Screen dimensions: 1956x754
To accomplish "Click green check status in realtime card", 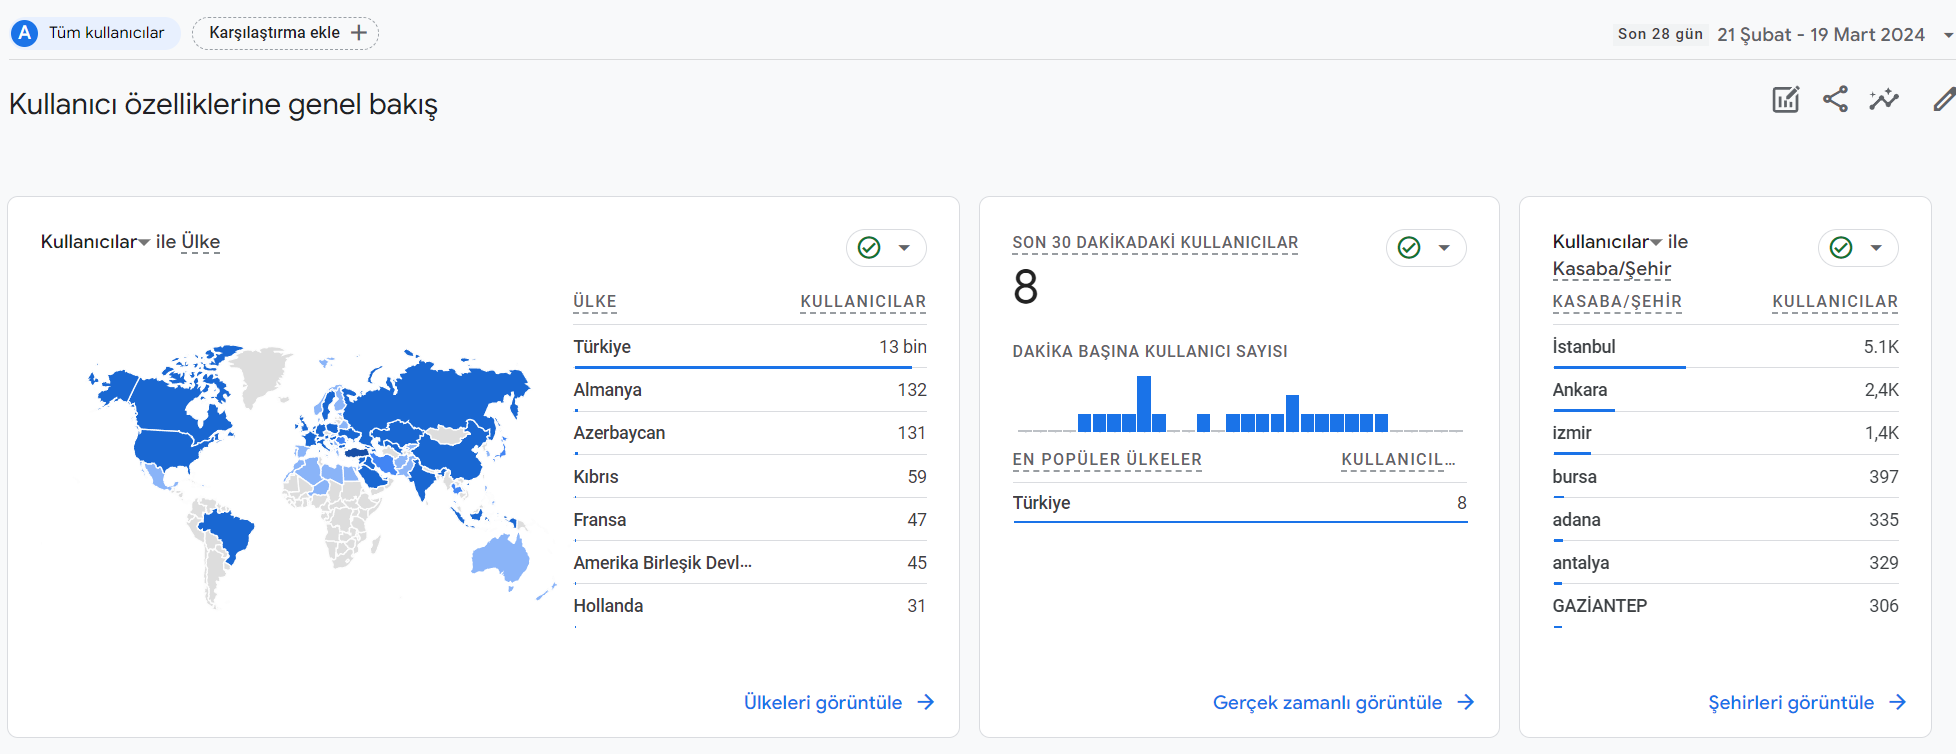I will click(1409, 248).
